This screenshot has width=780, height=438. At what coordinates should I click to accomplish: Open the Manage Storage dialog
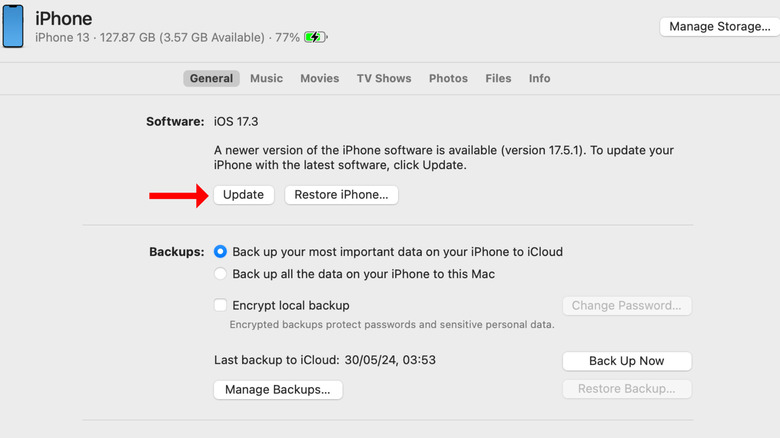[719, 27]
